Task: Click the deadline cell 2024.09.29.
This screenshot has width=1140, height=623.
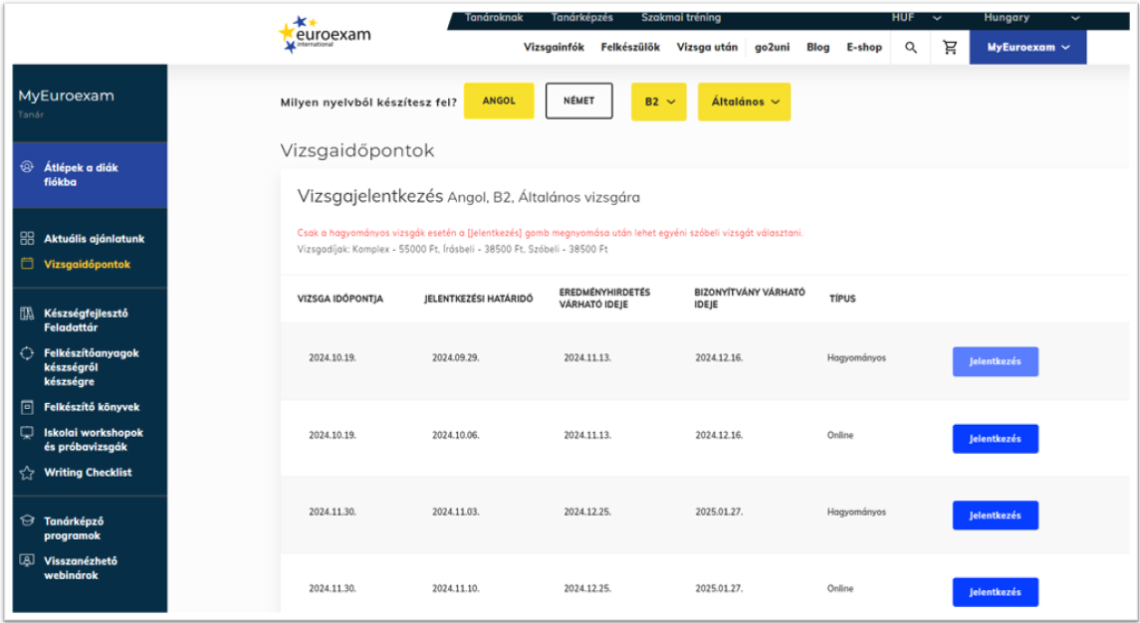Action: 455,358
